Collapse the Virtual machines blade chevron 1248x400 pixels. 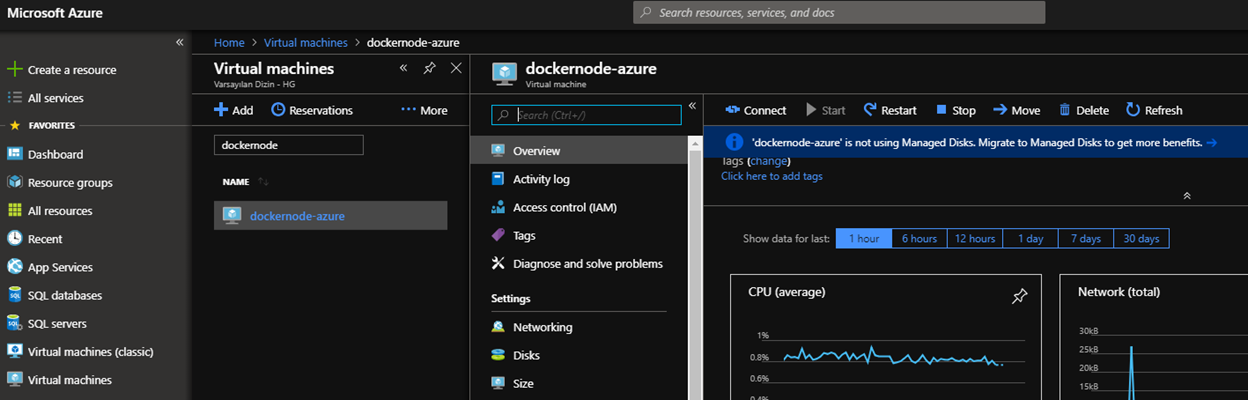pyautogui.click(x=403, y=68)
